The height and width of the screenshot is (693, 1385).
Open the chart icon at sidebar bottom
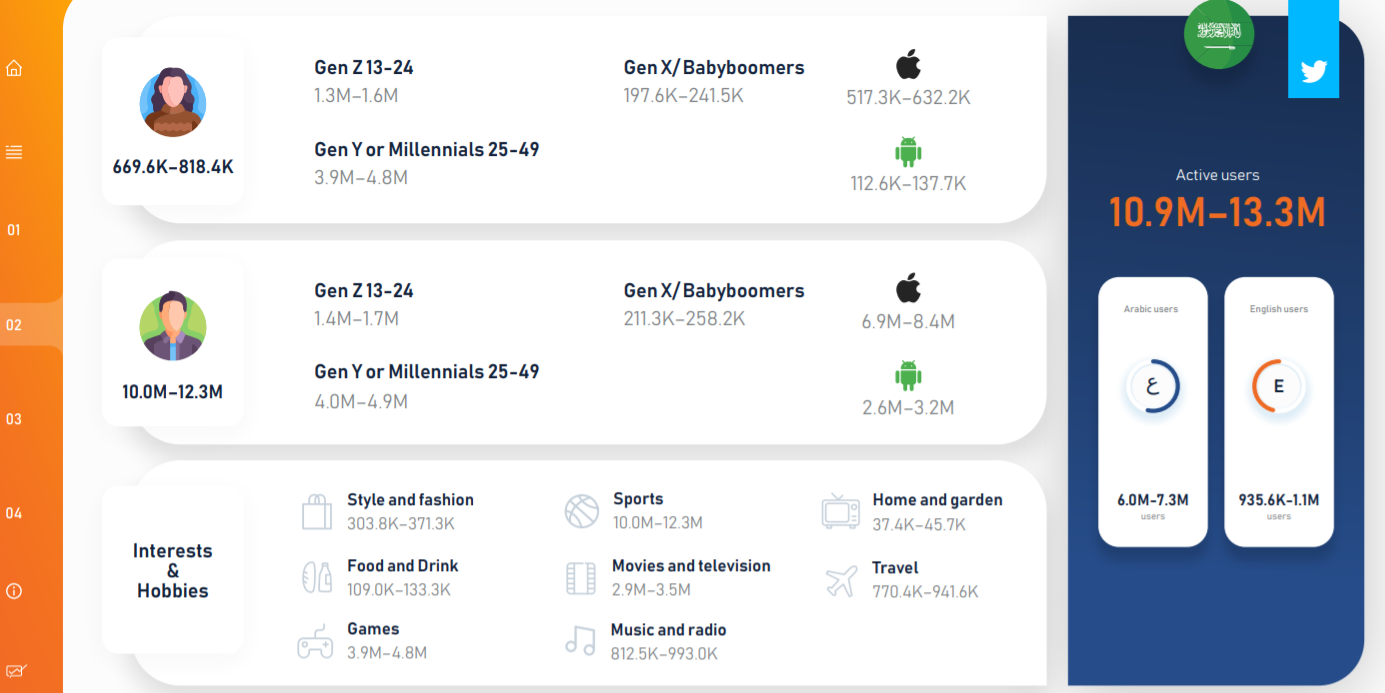click(x=14, y=671)
